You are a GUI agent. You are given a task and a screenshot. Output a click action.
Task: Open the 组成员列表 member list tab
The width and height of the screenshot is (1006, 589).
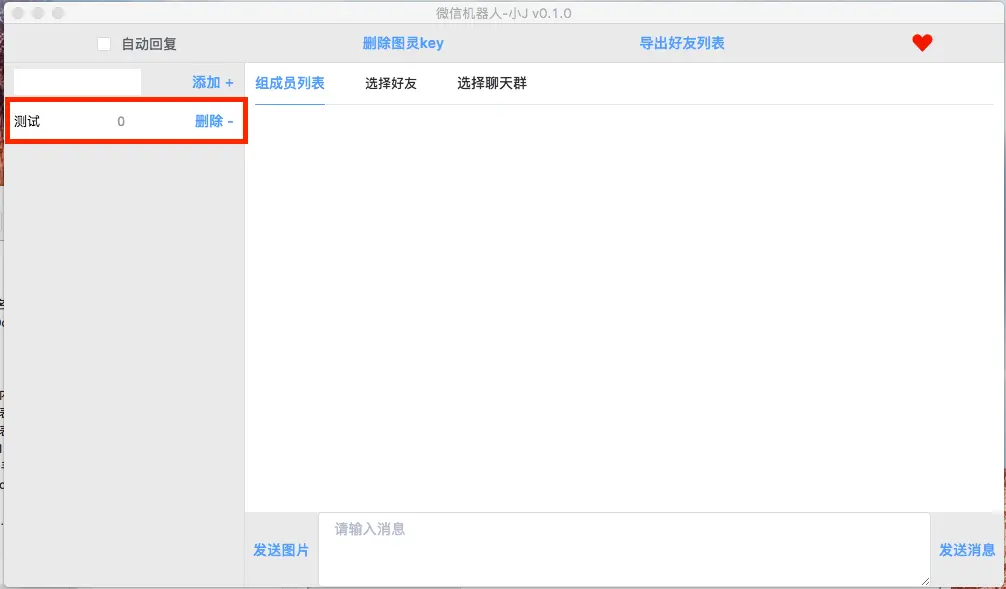(x=289, y=83)
